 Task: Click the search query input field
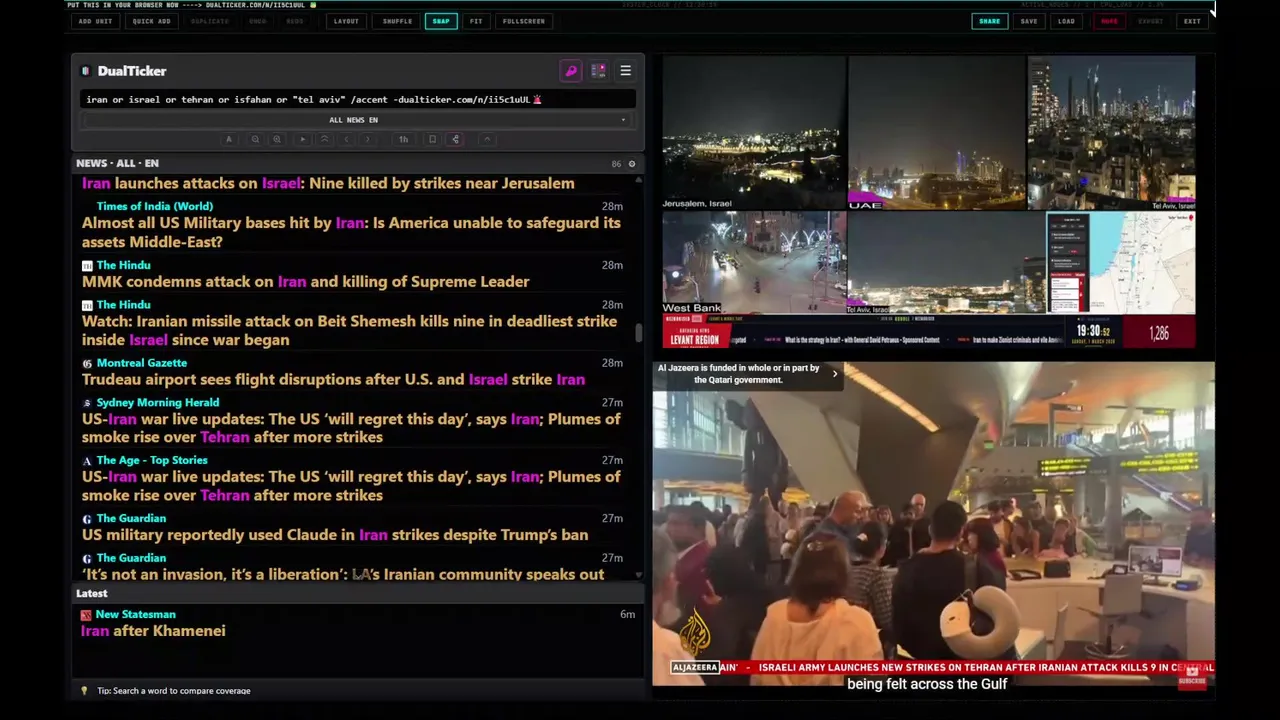[x=357, y=99]
